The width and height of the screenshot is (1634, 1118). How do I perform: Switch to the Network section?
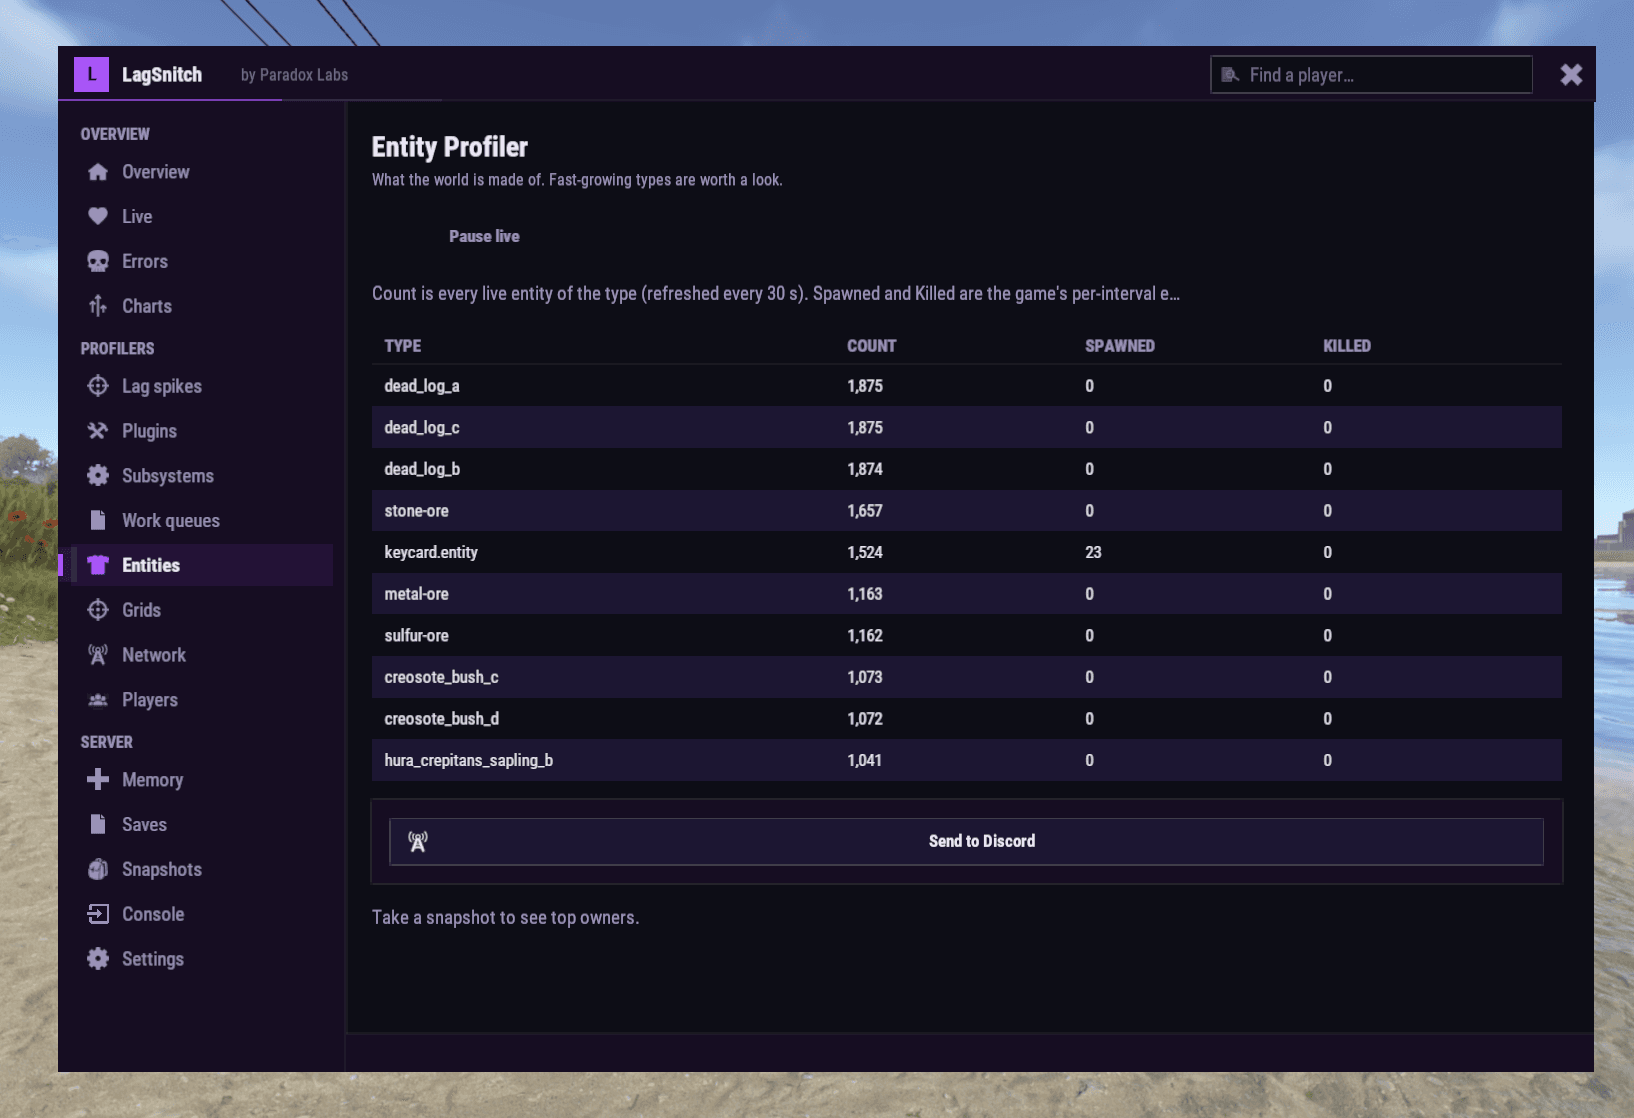coord(201,655)
